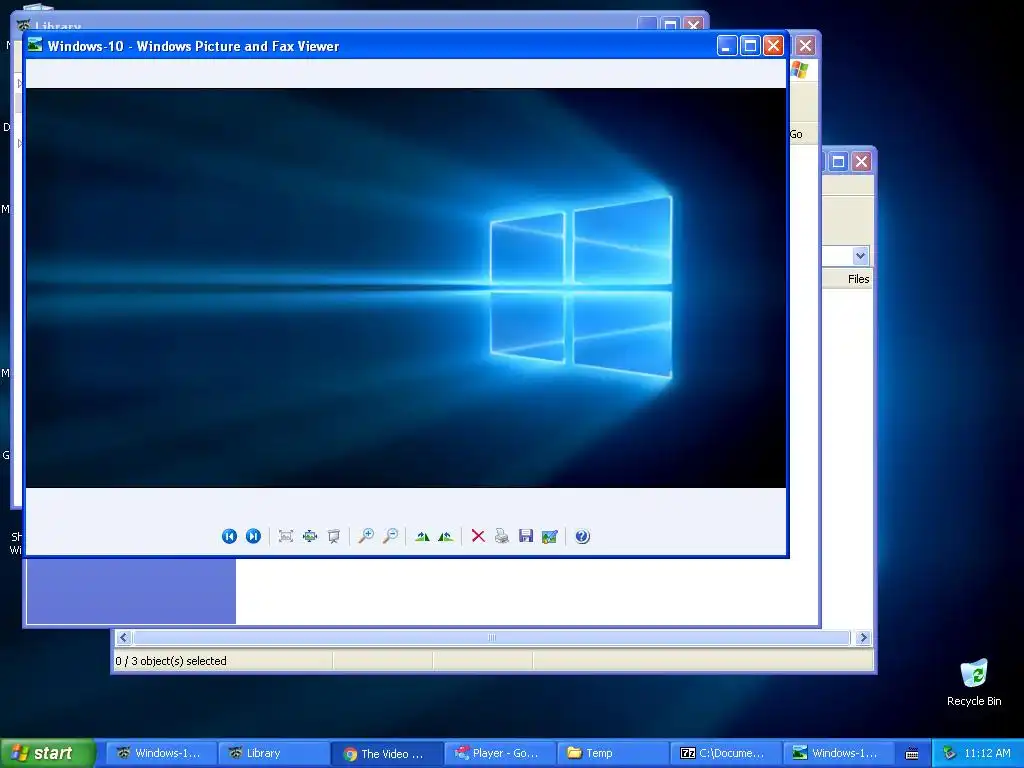Click the first Windows-1... taskbar button
The width and height of the screenshot is (1024, 768).
point(161,753)
